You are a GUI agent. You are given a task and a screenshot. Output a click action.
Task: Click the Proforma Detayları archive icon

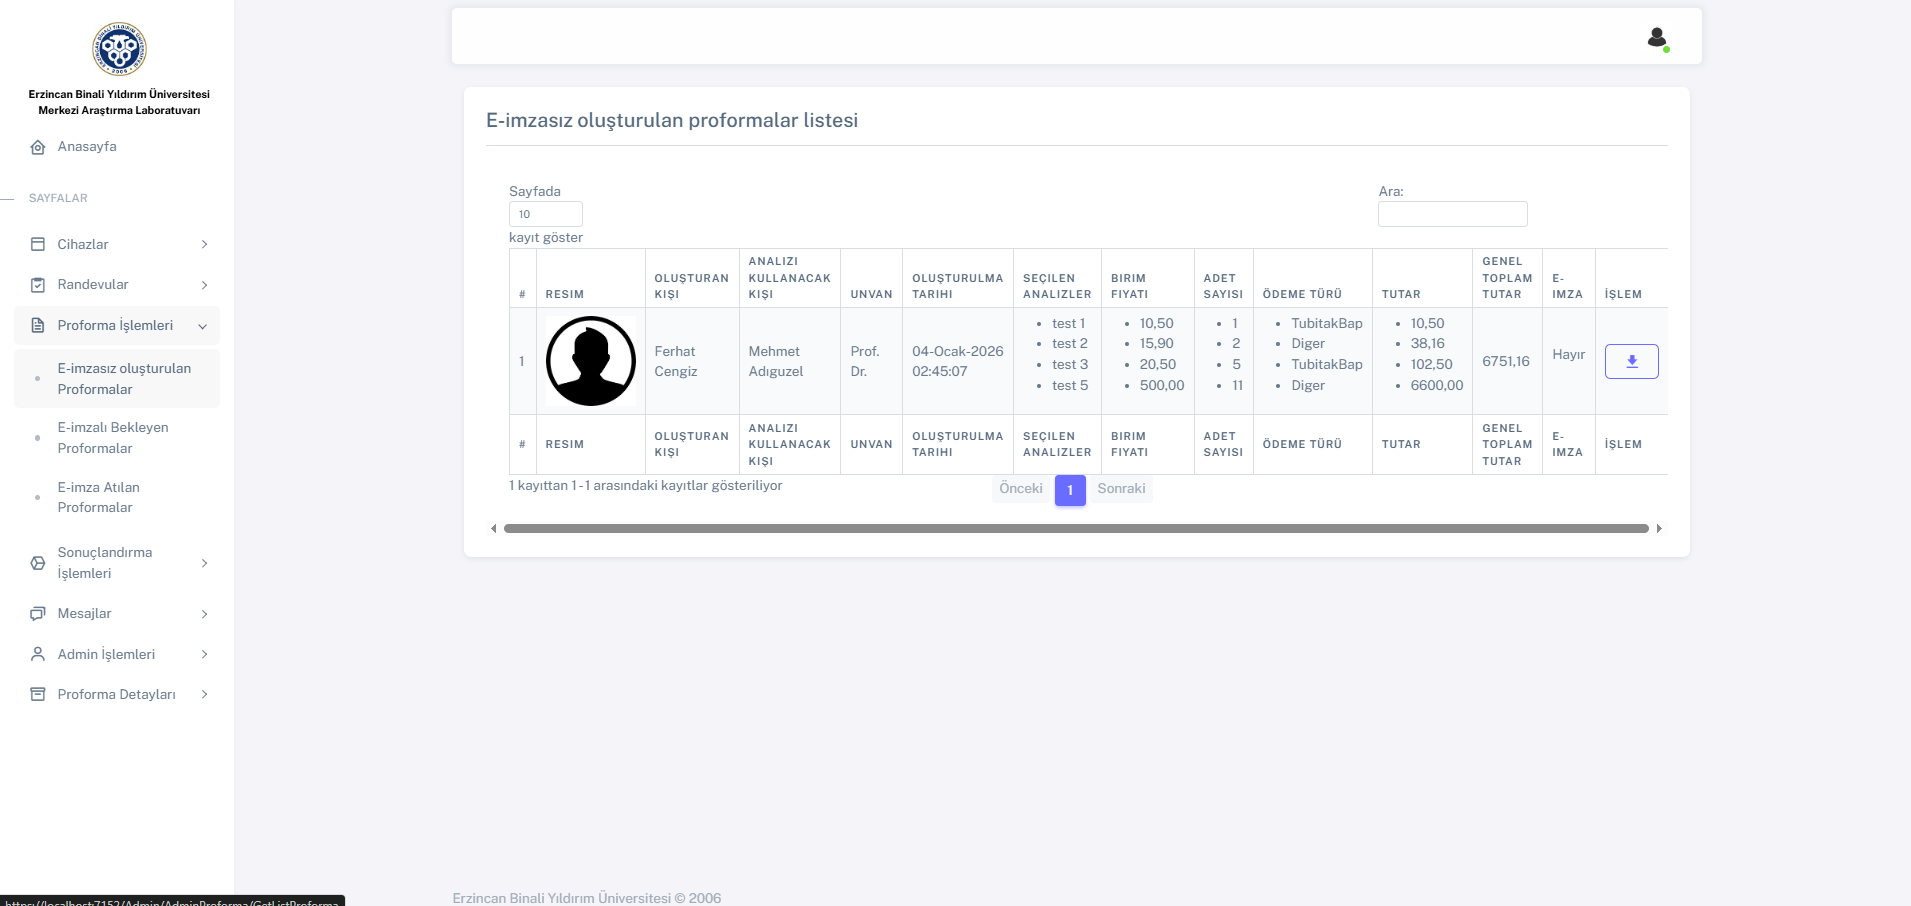coord(38,694)
